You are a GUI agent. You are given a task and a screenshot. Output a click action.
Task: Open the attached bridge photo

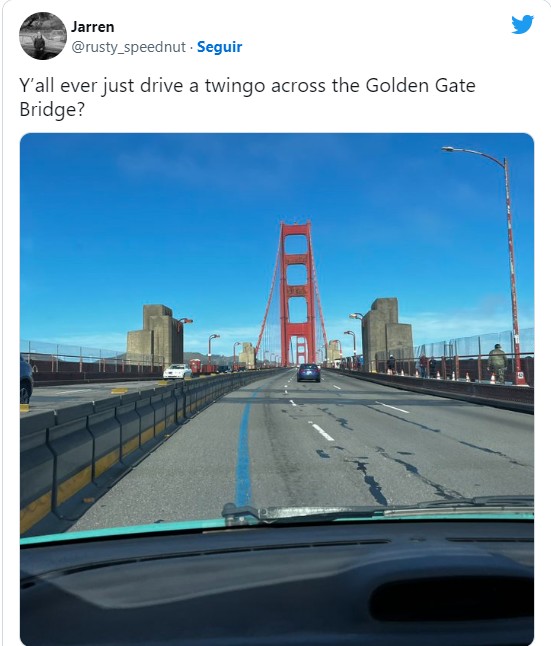point(277,389)
